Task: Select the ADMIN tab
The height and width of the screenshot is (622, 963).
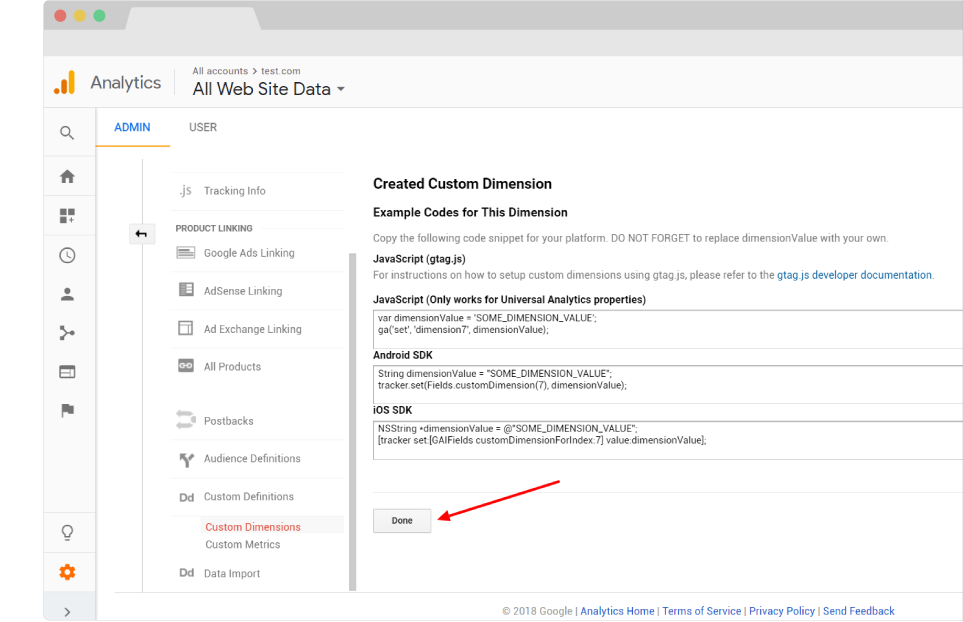Action: click(132, 127)
